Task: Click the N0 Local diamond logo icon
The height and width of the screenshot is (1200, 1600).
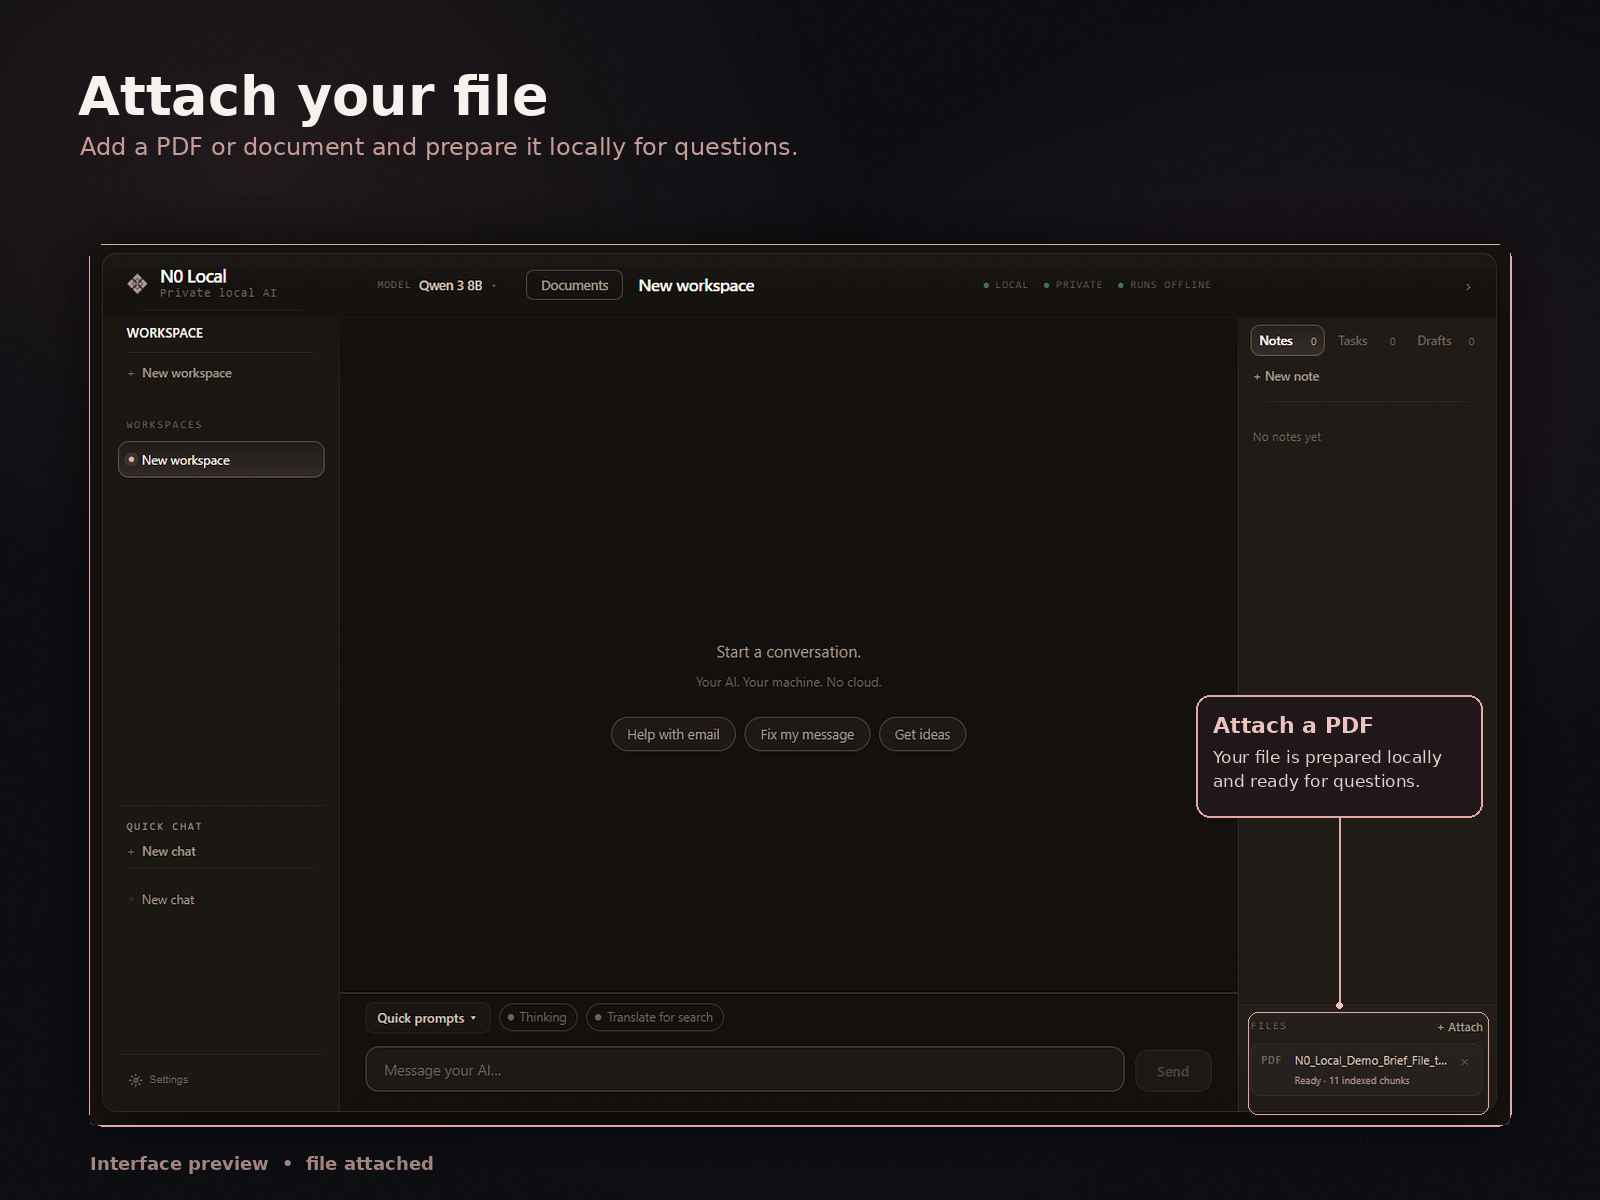Action: [x=137, y=284]
